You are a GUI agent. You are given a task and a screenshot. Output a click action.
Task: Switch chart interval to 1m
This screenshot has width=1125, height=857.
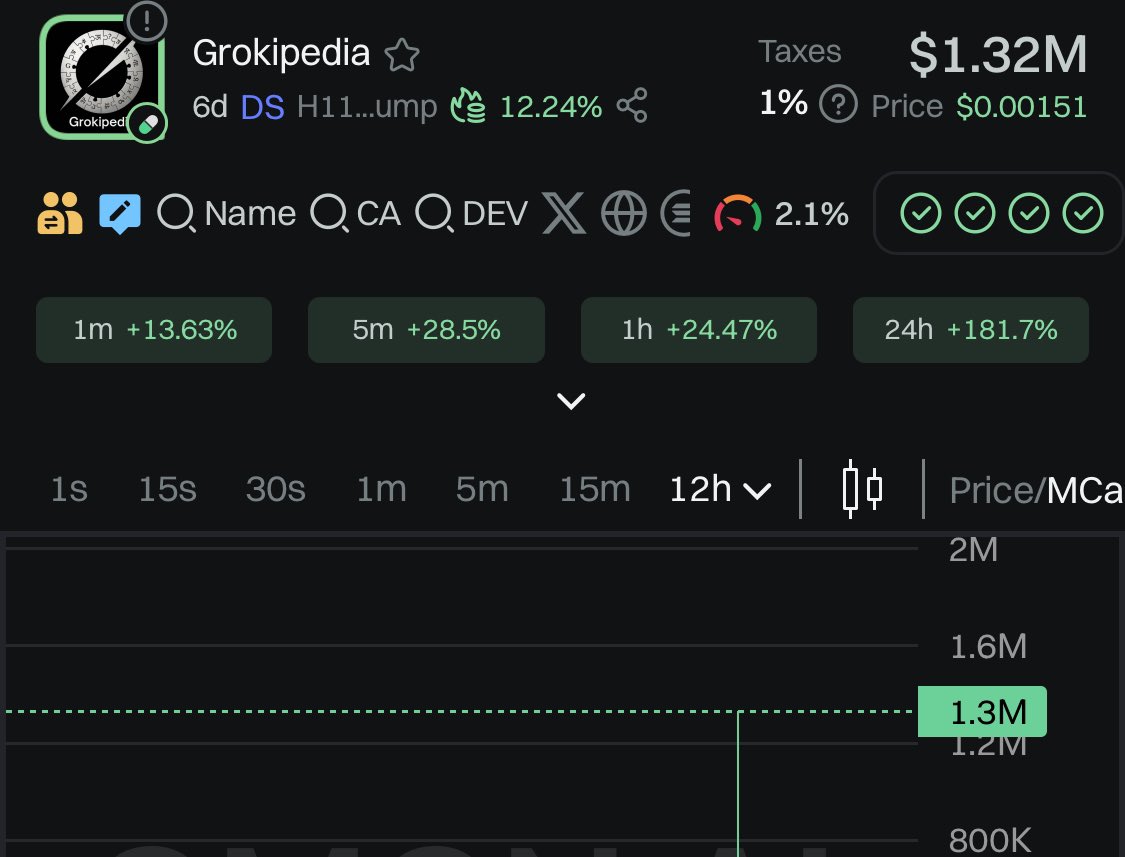click(382, 490)
